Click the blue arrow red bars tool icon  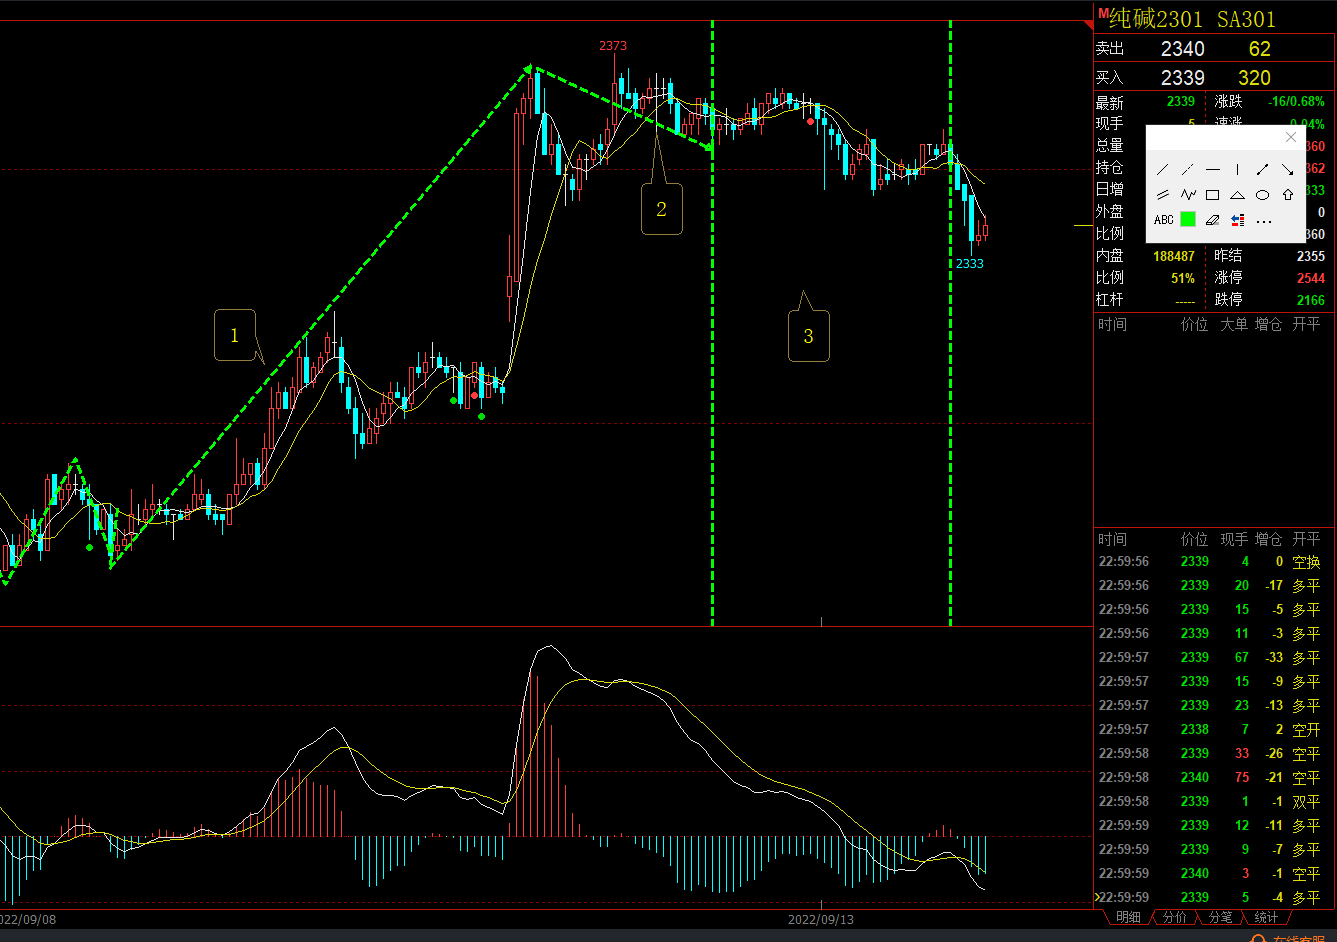1237,220
